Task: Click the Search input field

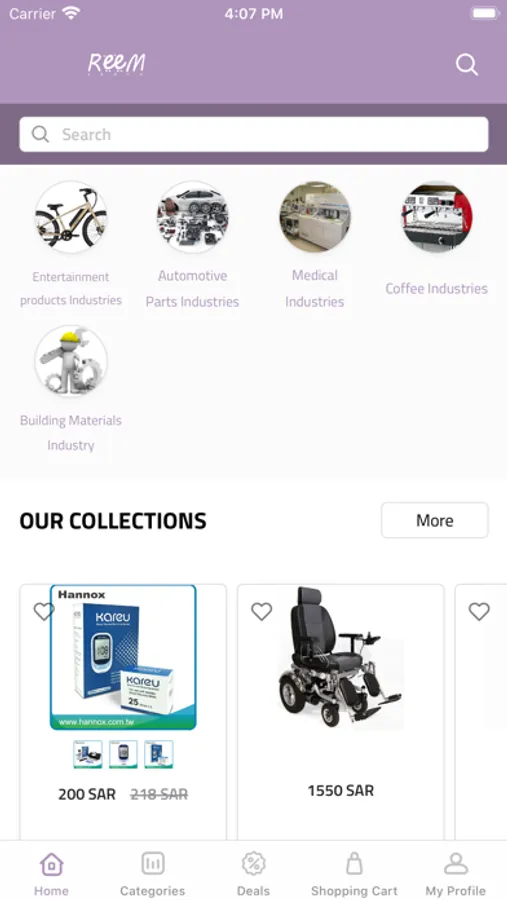Action: point(254,134)
